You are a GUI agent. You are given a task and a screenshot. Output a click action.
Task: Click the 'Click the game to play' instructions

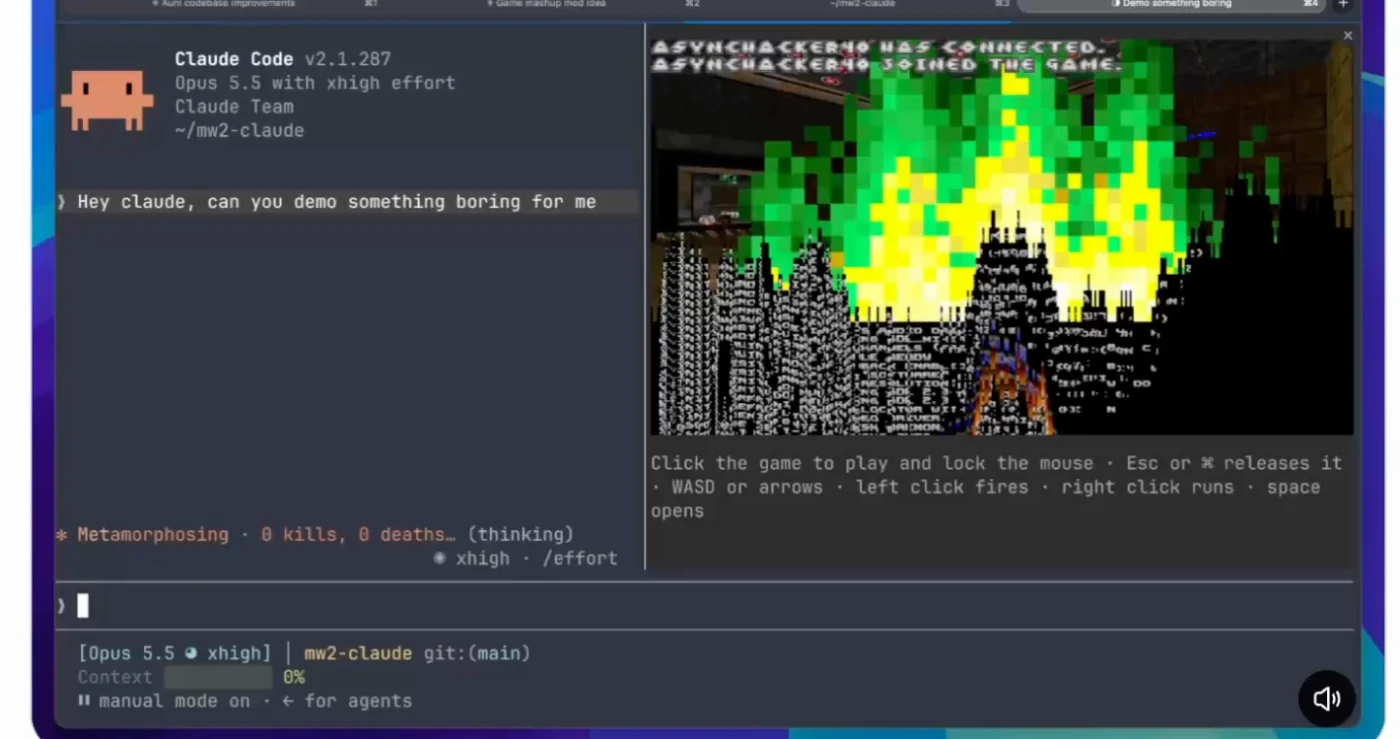coord(997,487)
